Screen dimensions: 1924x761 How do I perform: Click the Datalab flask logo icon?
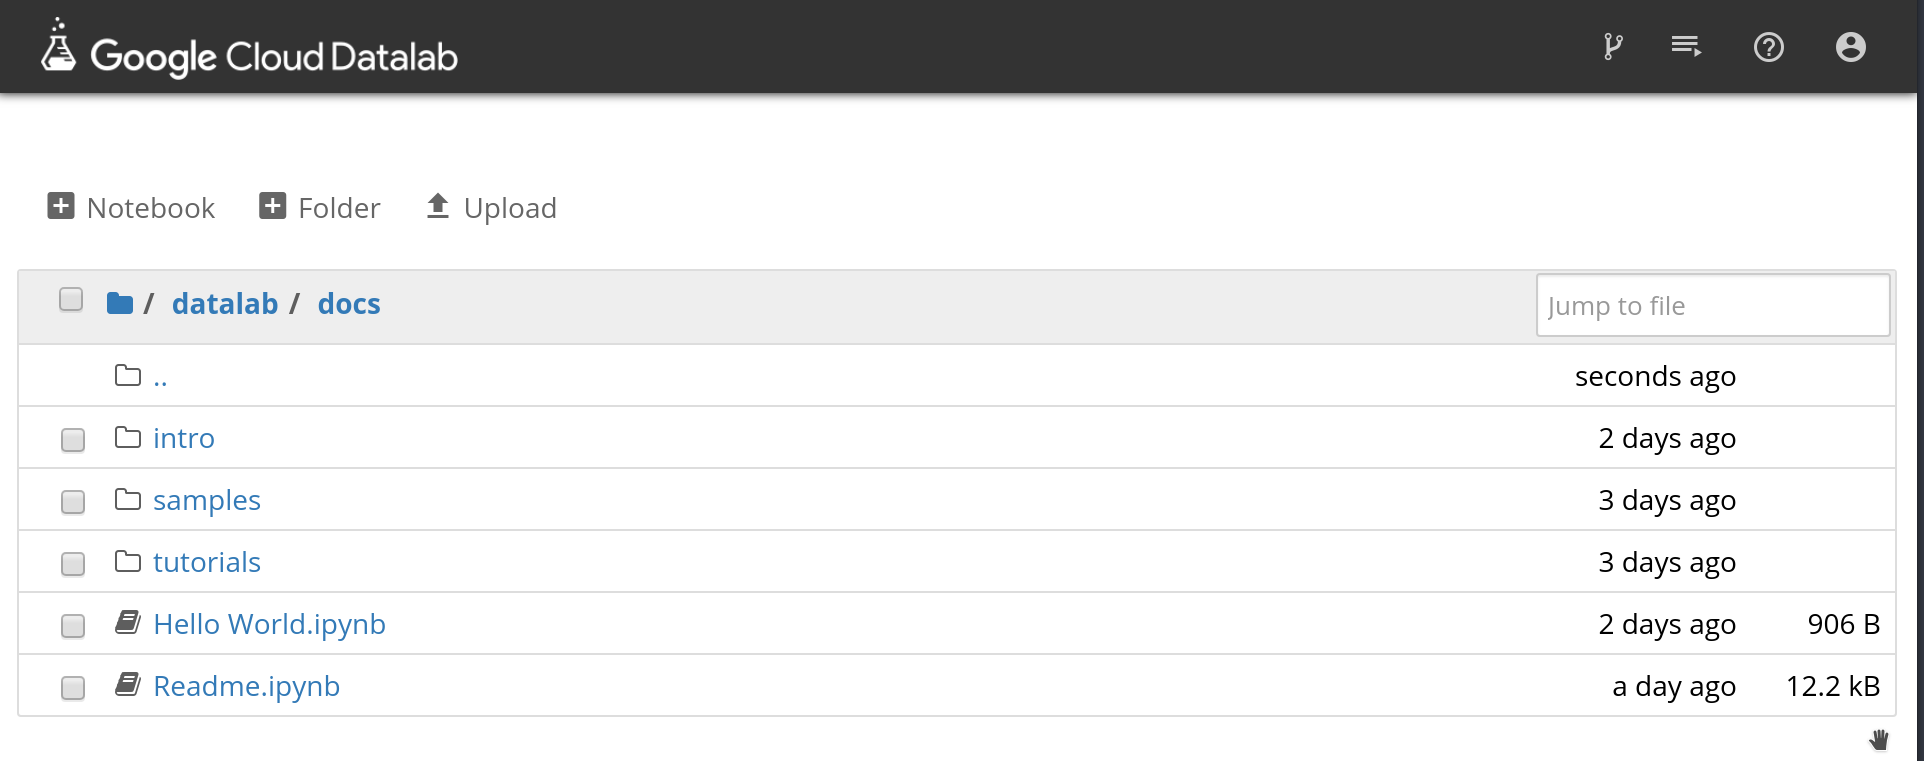(58, 46)
